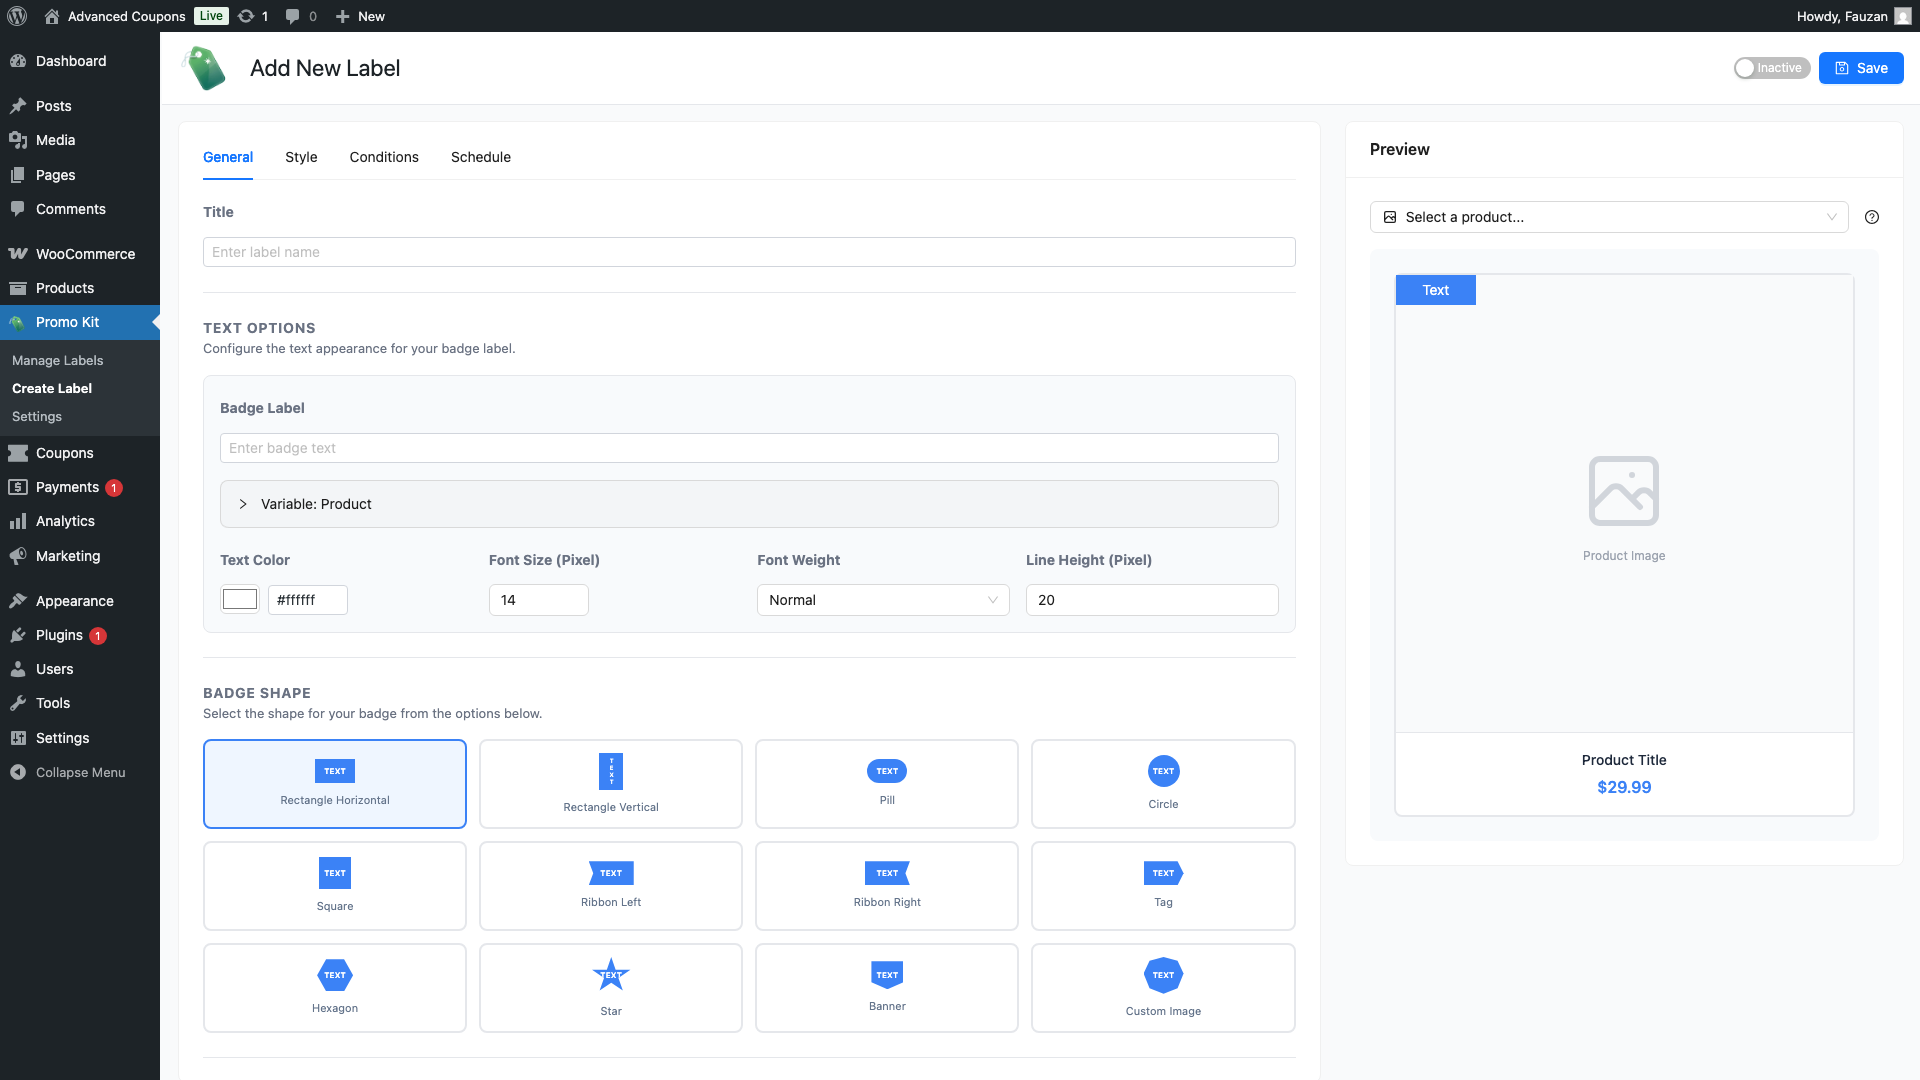
Task: Pick the Tag badge shape
Action: pyautogui.click(x=1162, y=886)
